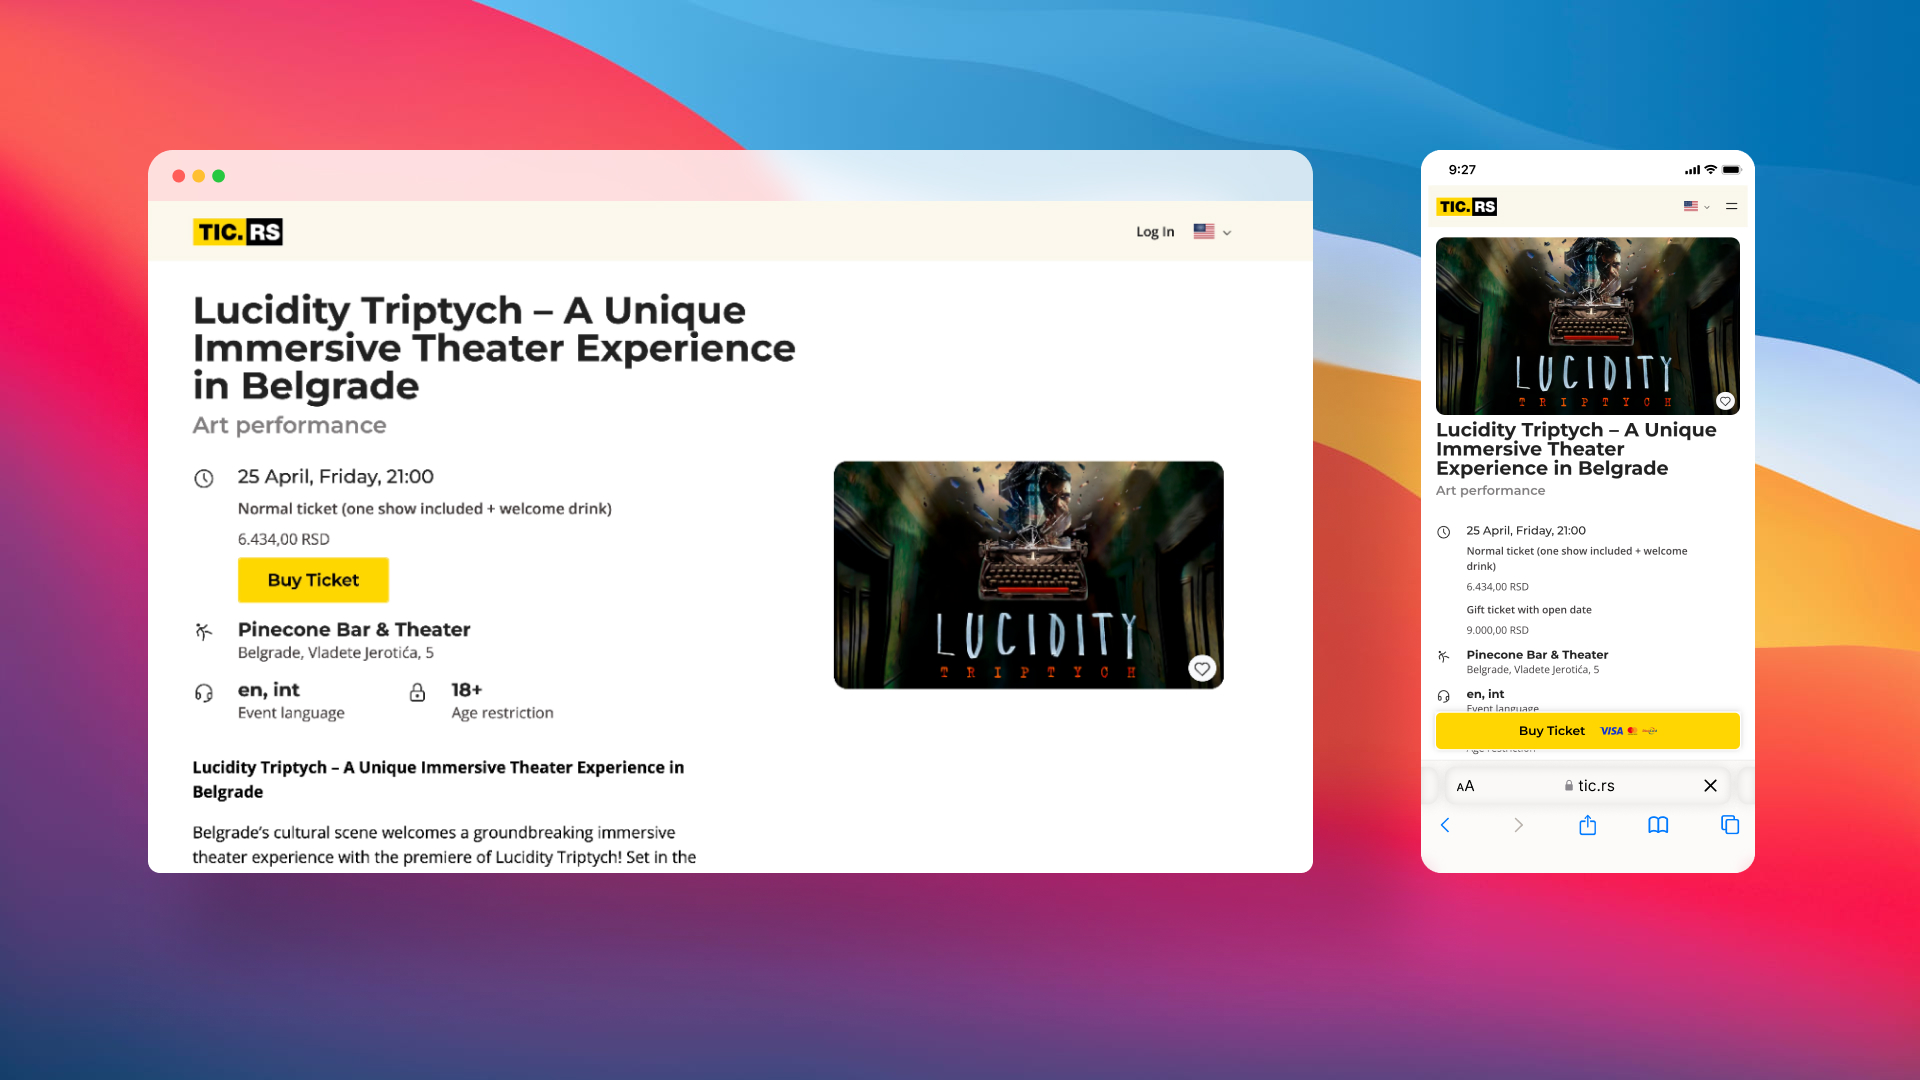
Task: Click the desktop '6.434,00 RSD' price
Action: point(284,539)
